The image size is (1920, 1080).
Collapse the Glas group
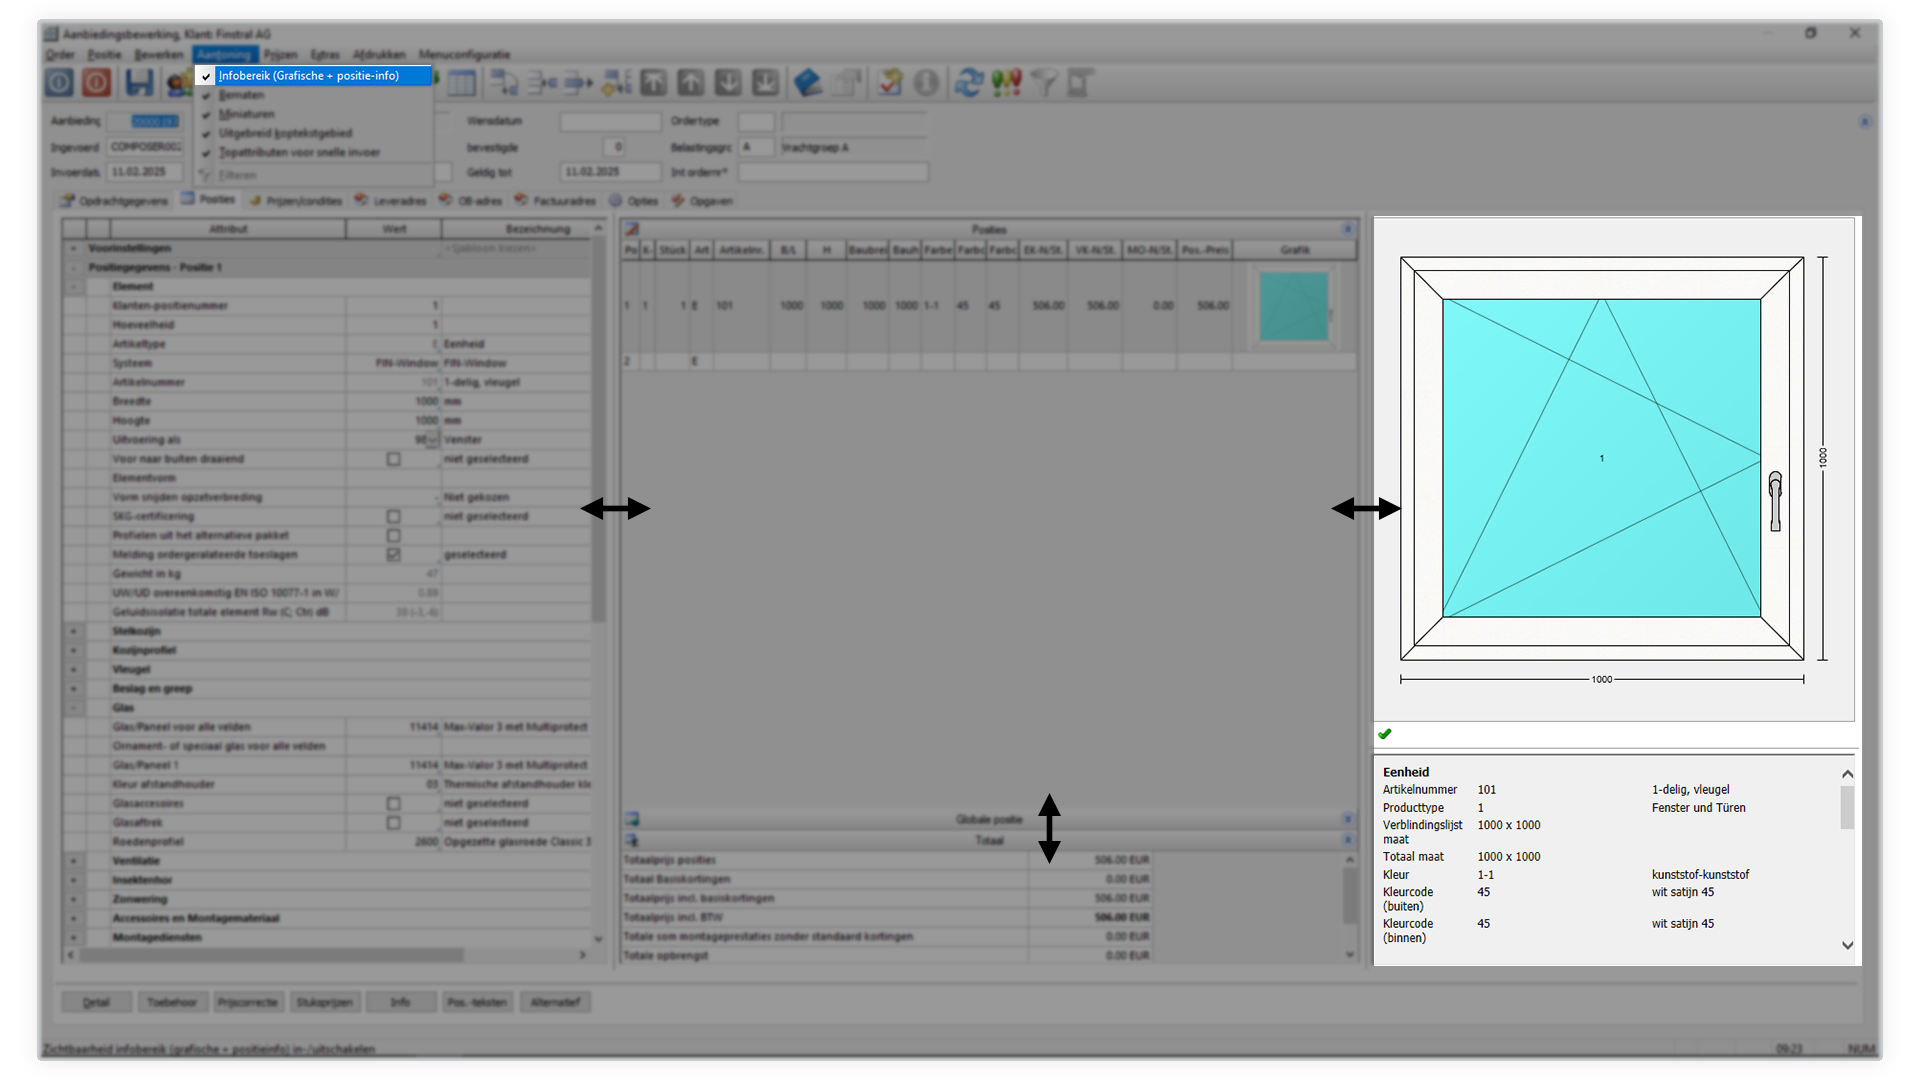point(74,708)
